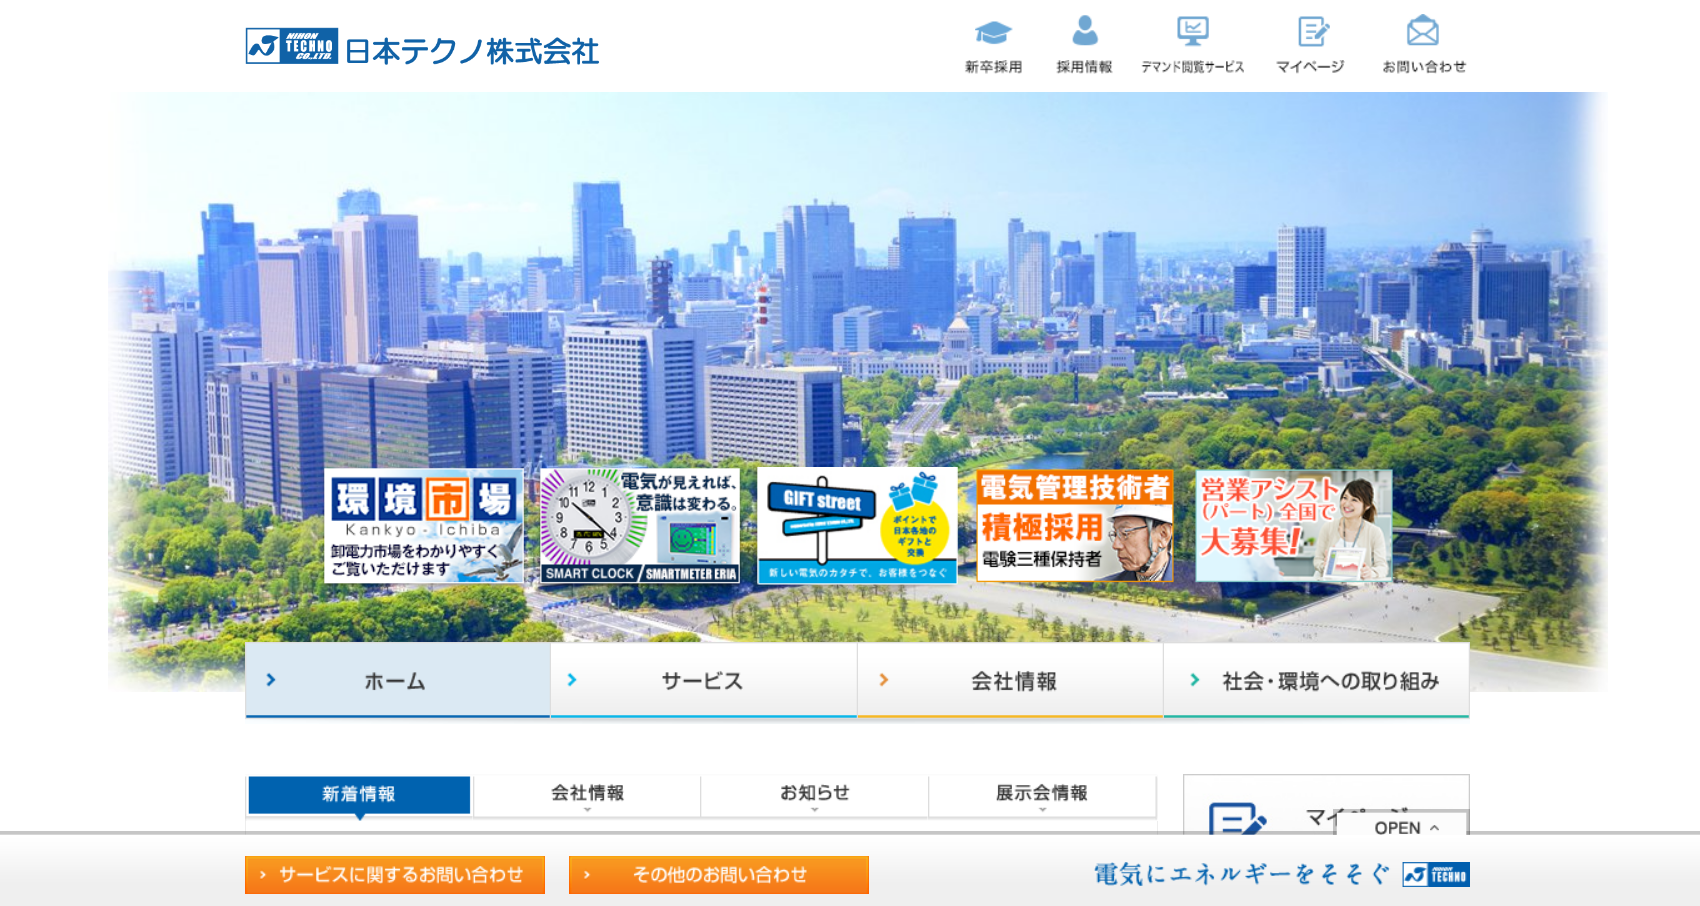Open デマンド閲覧サービス via the monitor icon

[x=1194, y=31]
